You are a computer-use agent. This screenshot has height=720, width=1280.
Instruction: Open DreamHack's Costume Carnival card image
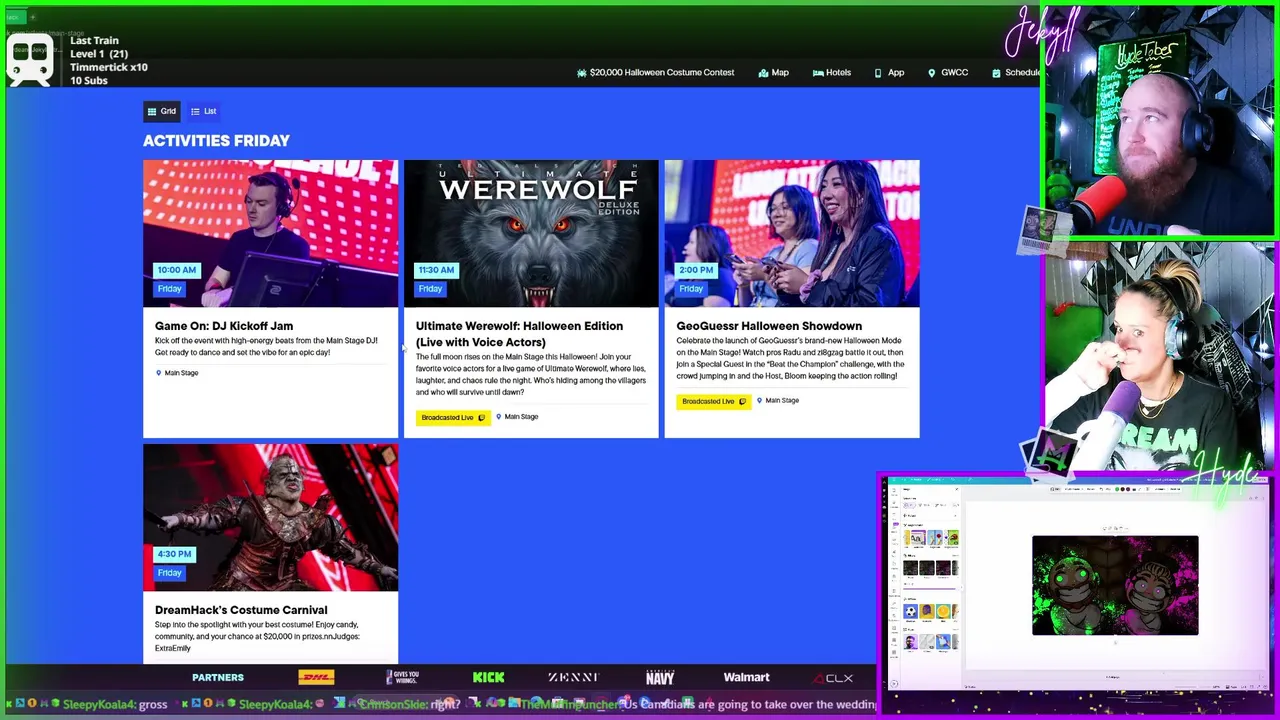click(x=270, y=517)
